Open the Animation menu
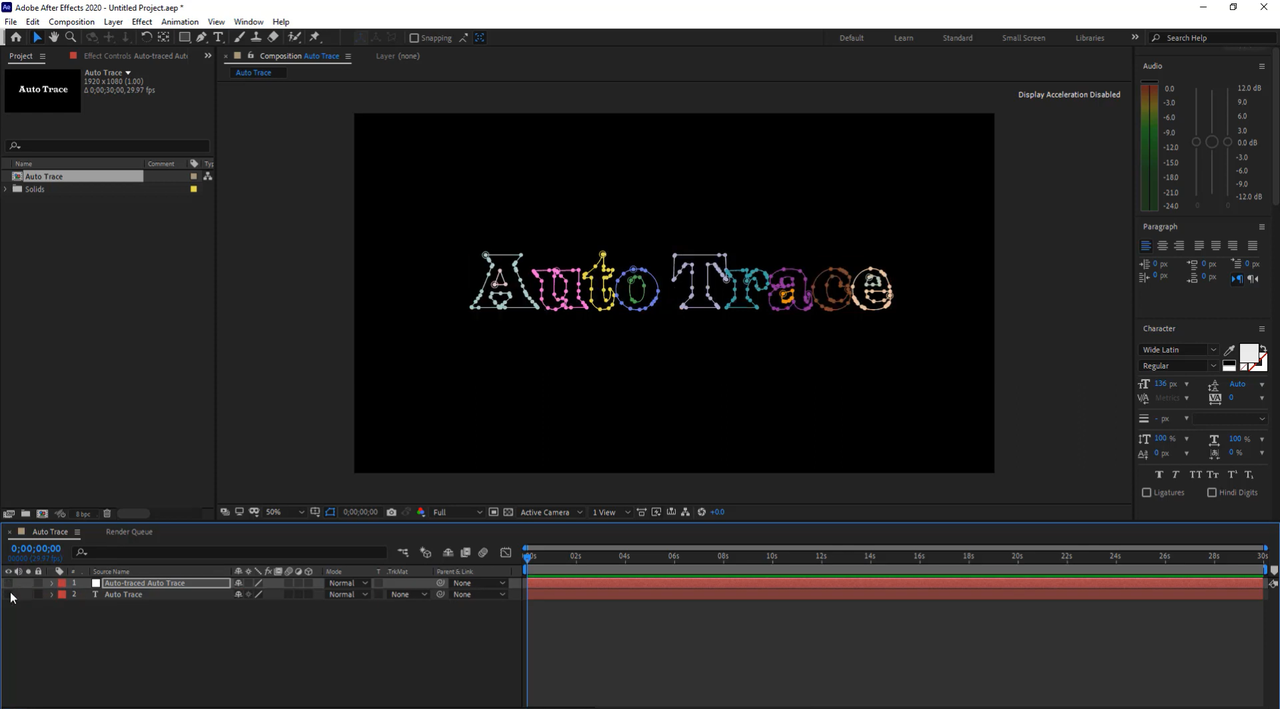The width and height of the screenshot is (1280, 709). point(180,21)
